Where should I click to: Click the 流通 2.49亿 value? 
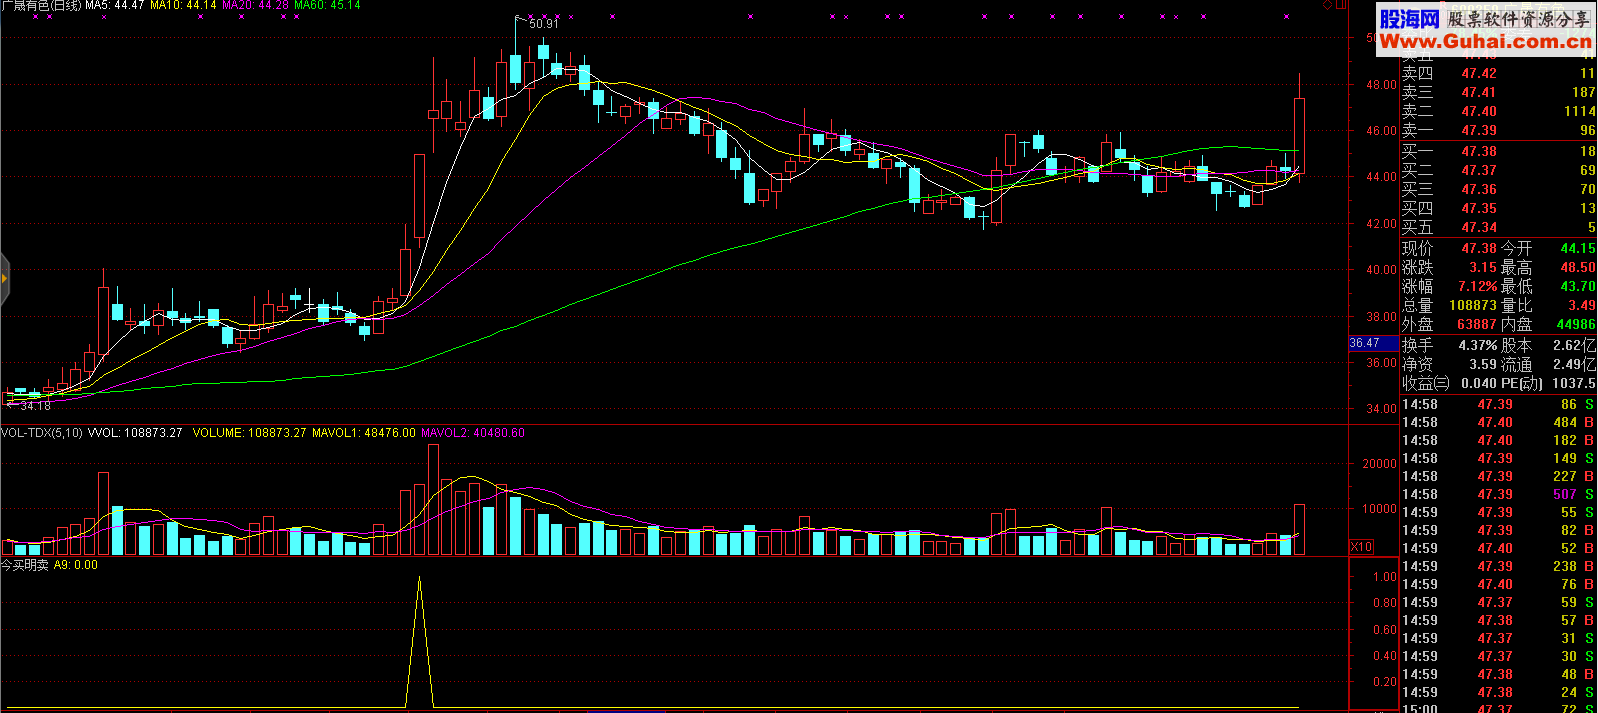coord(1575,364)
